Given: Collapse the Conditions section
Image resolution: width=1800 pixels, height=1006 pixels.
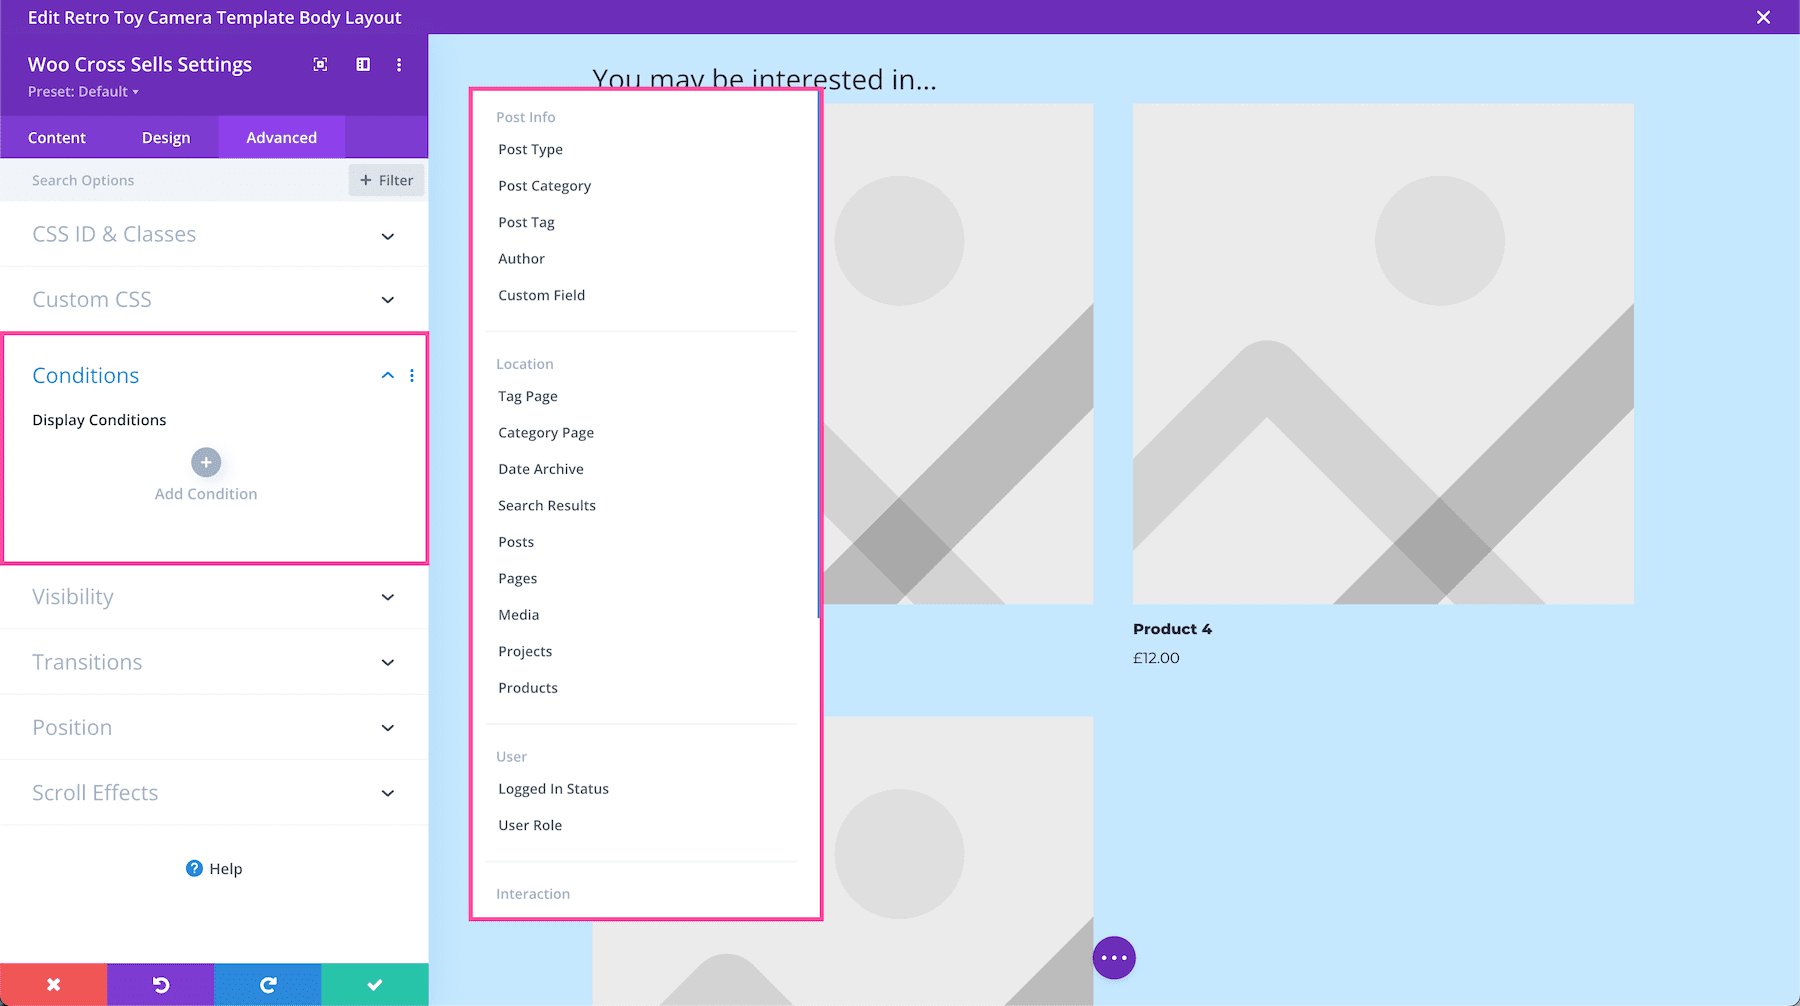Looking at the screenshot, I should click(387, 375).
